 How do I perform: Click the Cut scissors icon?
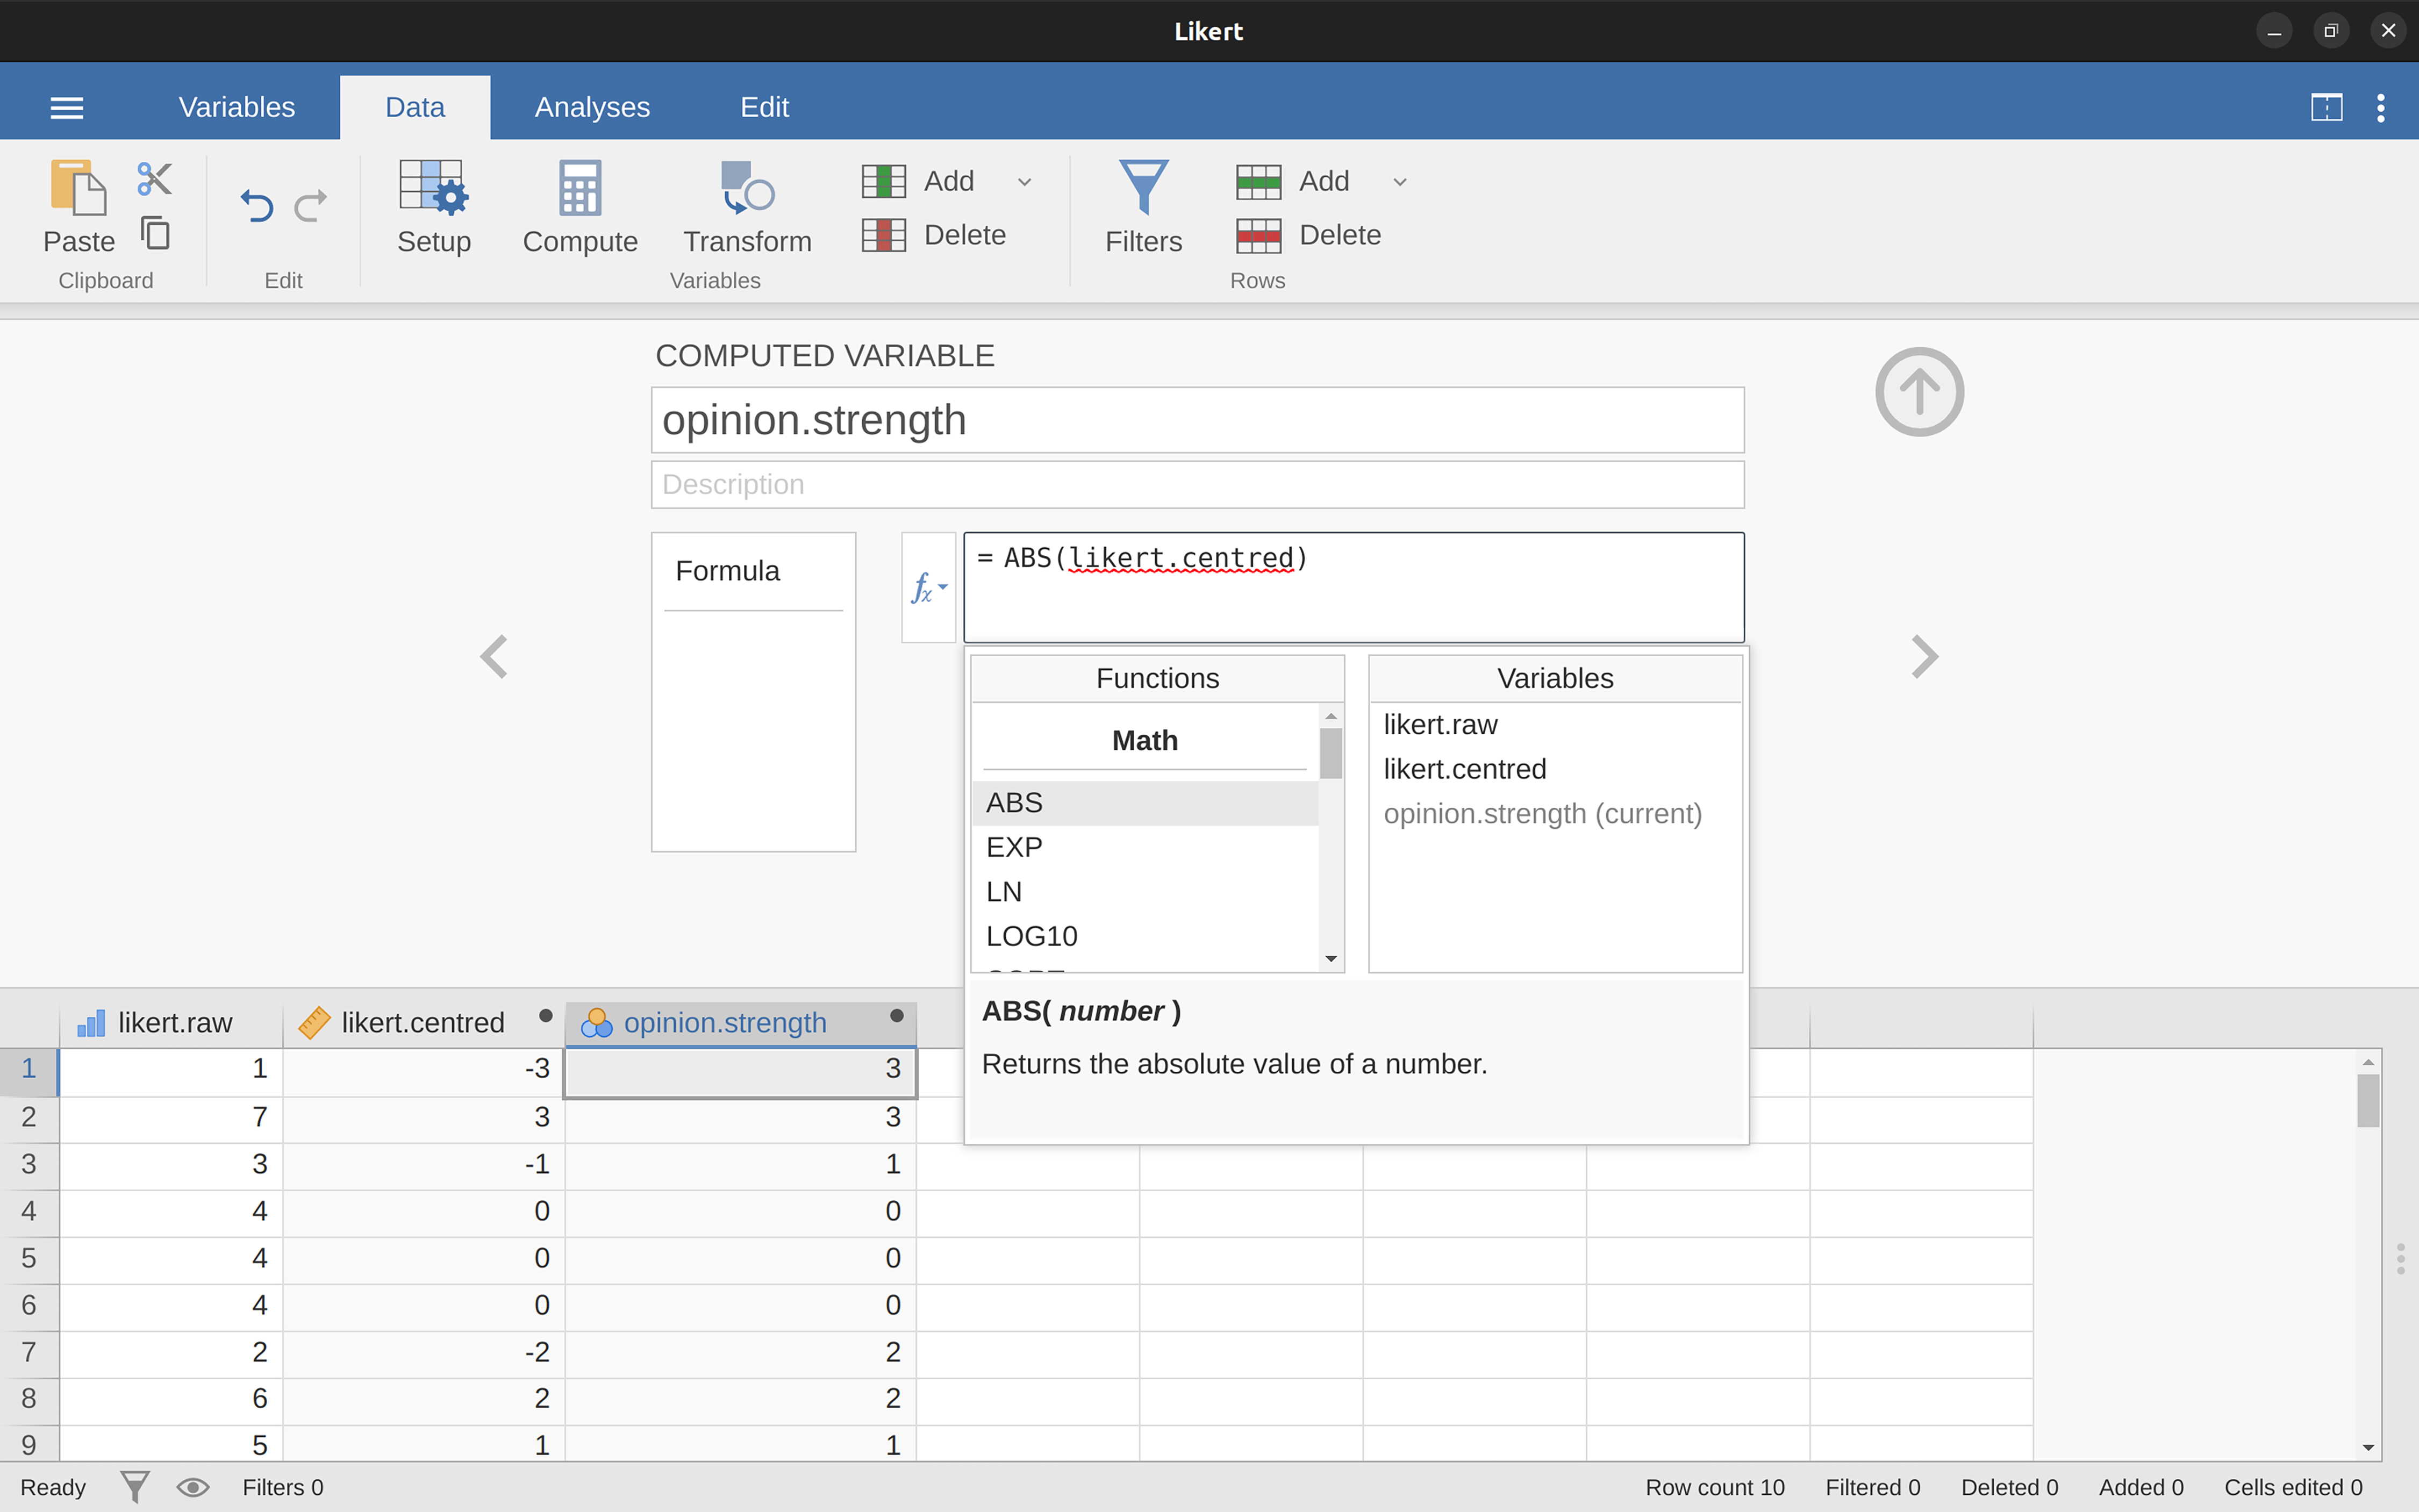point(154,178)
